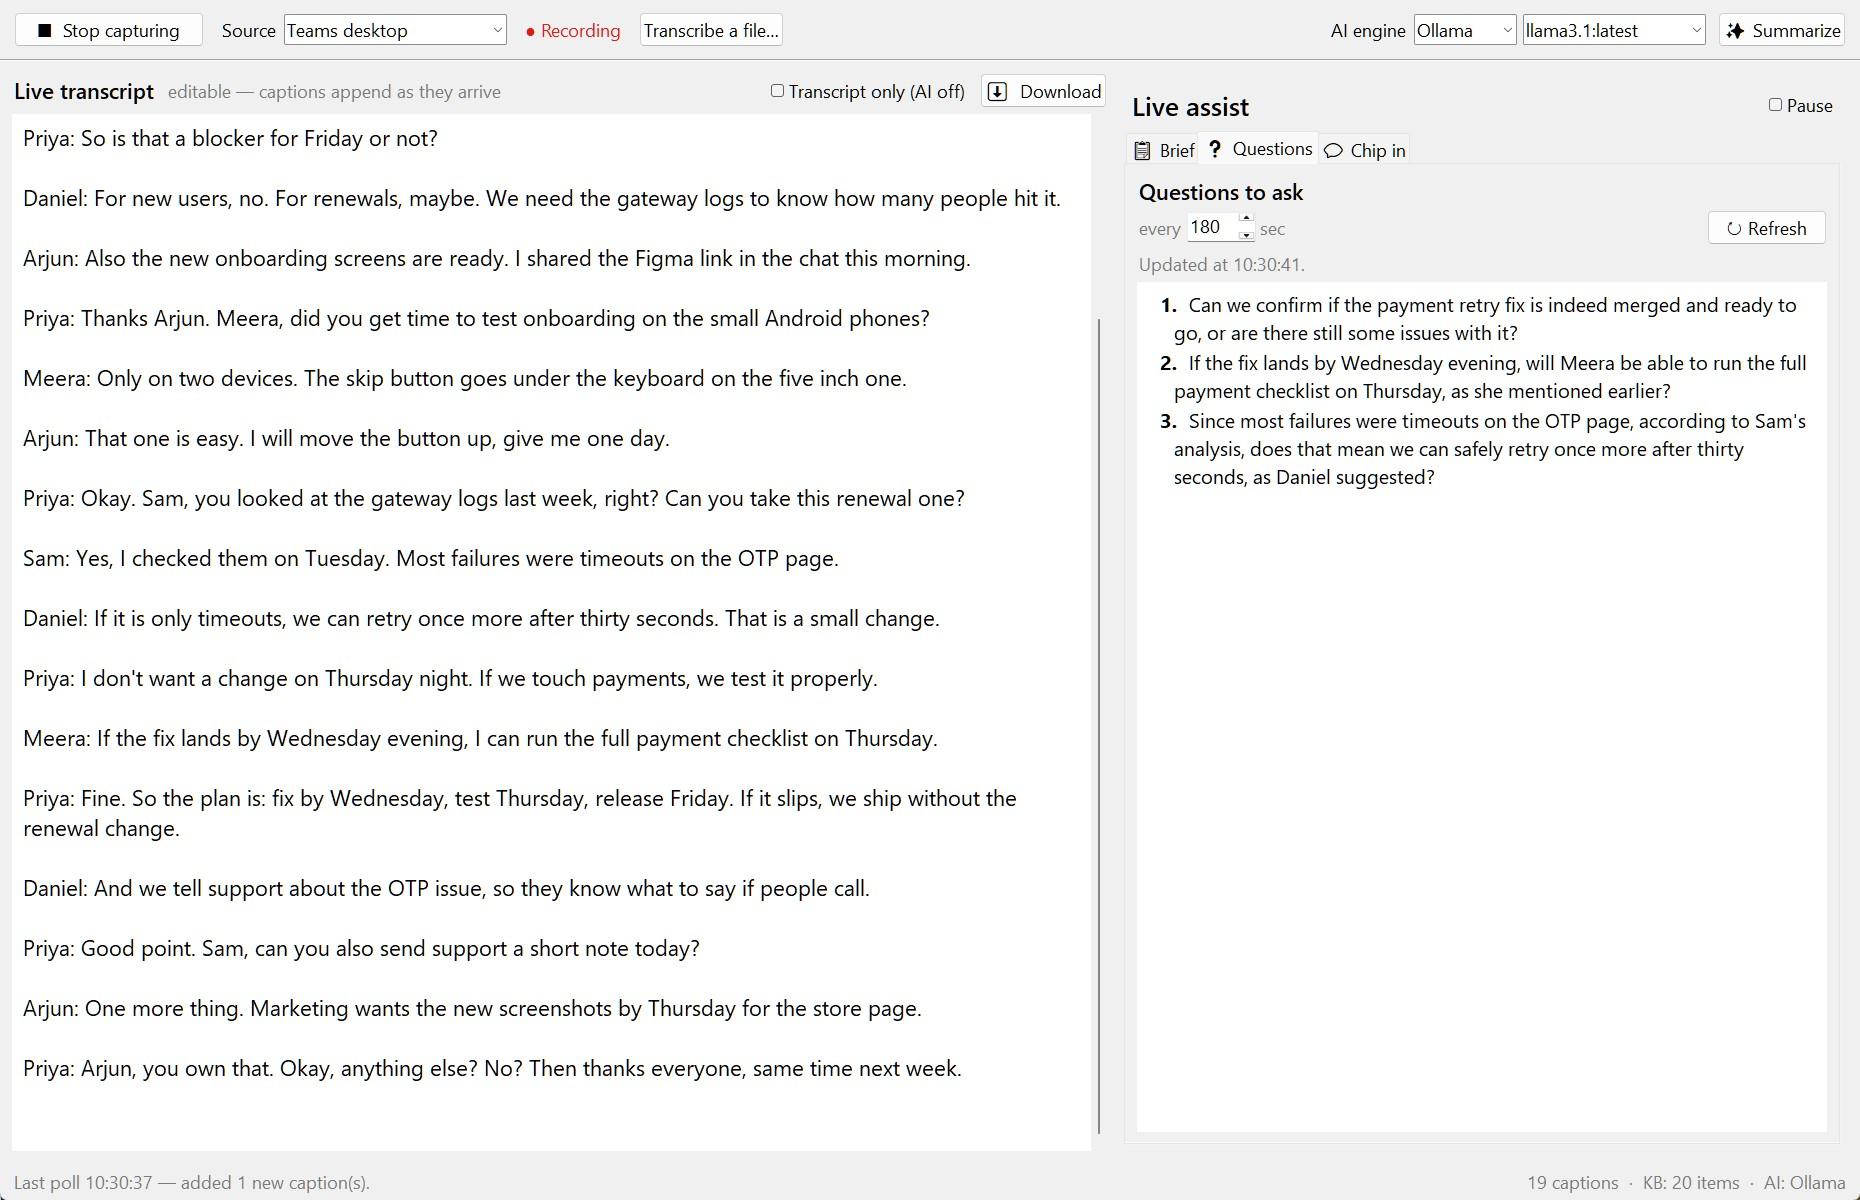Click the line 'Priya: So is that a blocker for Friday'
The height and width of the screenshot is (1200, 1860).
pyautogui.click(x=230, y=138)
